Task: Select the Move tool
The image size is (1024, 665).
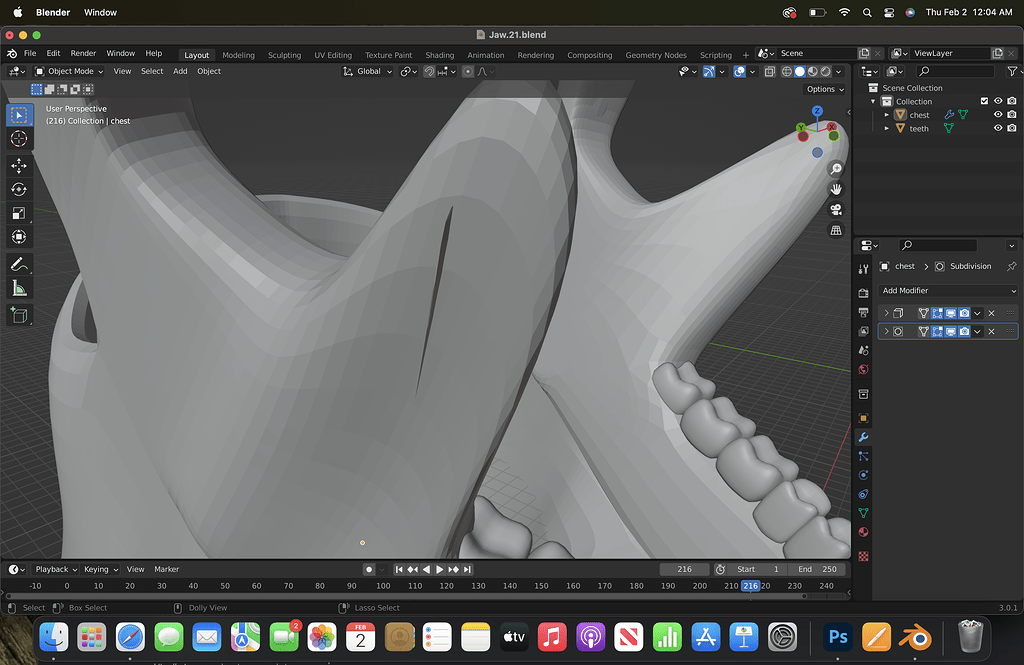Action: click(19, 165)
